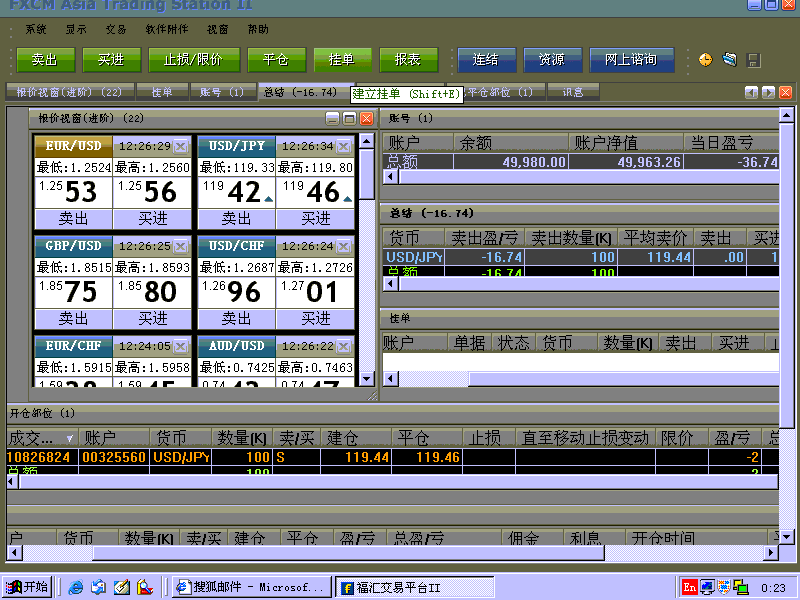800x600 pixels.
Task: Launch Internet Explorer from the quick launch bar
Action: pyautogui.click(x=75, y=587)
